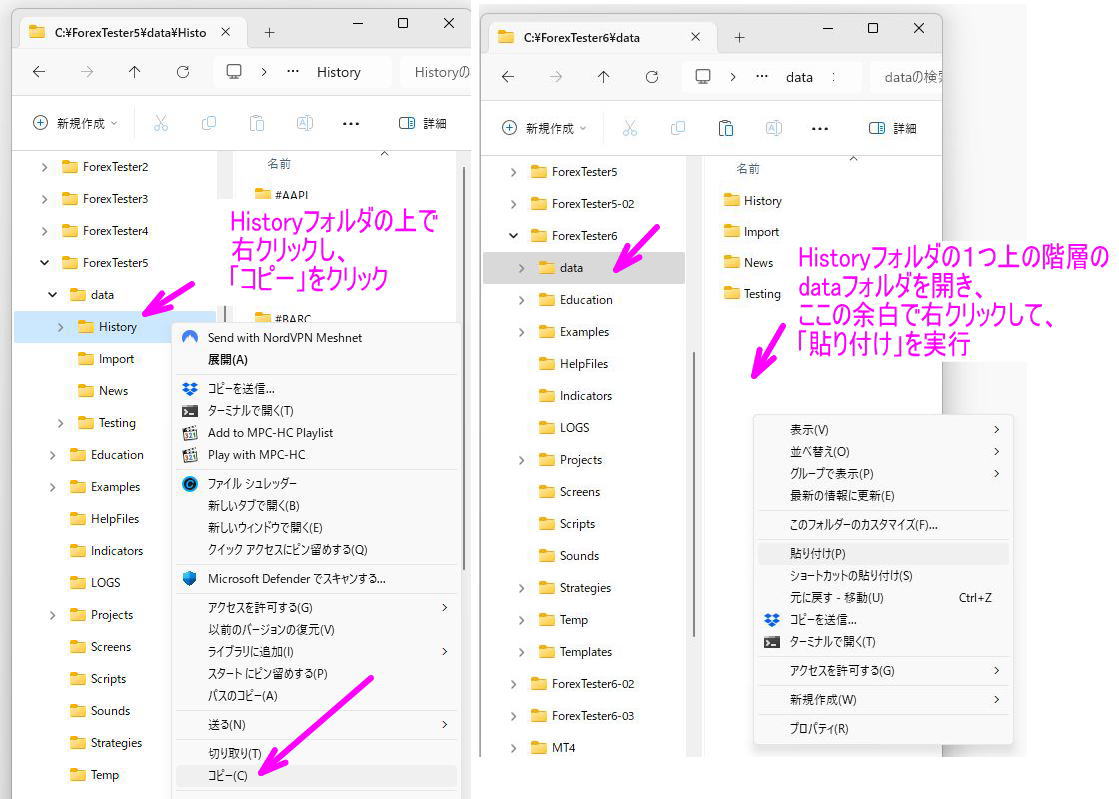Select the Rename icon in the right toolbar
The height and width of the screenshot is (799, 1119).
[773, 128]
